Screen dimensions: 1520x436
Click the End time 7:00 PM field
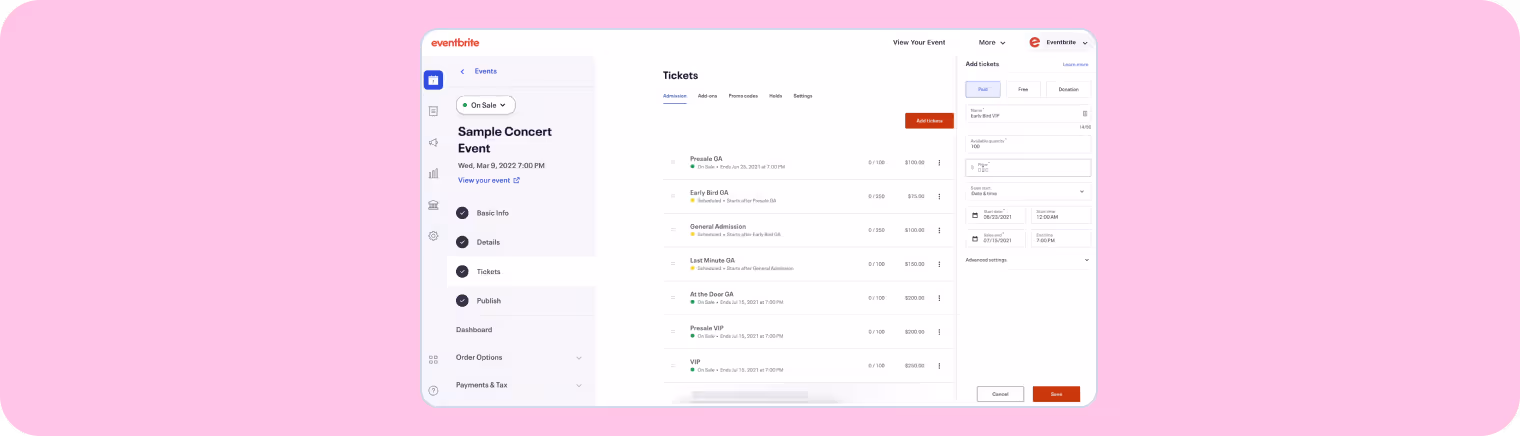click(1061, 239)
